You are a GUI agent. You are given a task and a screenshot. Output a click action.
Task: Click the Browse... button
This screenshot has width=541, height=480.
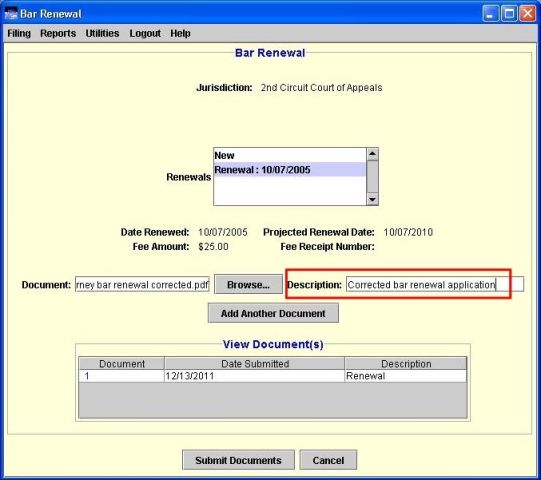248,285
